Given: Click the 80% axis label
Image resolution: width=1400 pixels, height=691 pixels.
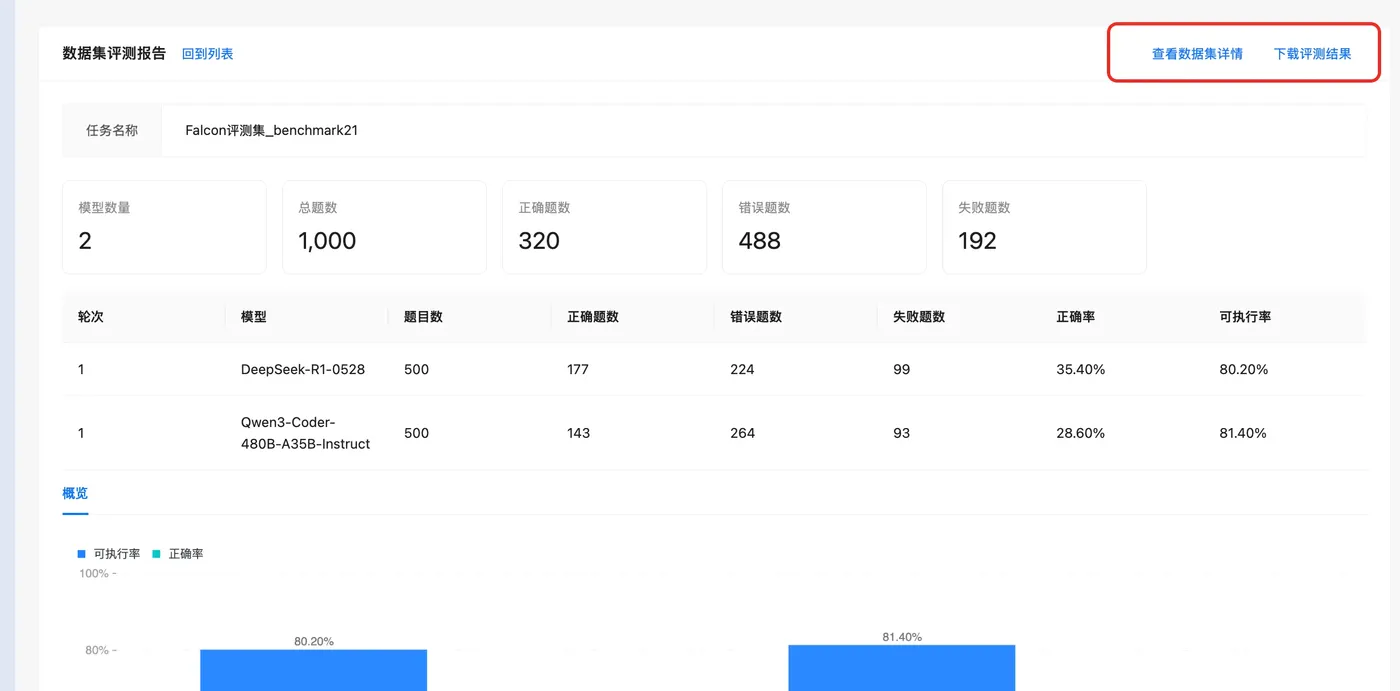Looking at the screenshot, I should tap(97, 650).
